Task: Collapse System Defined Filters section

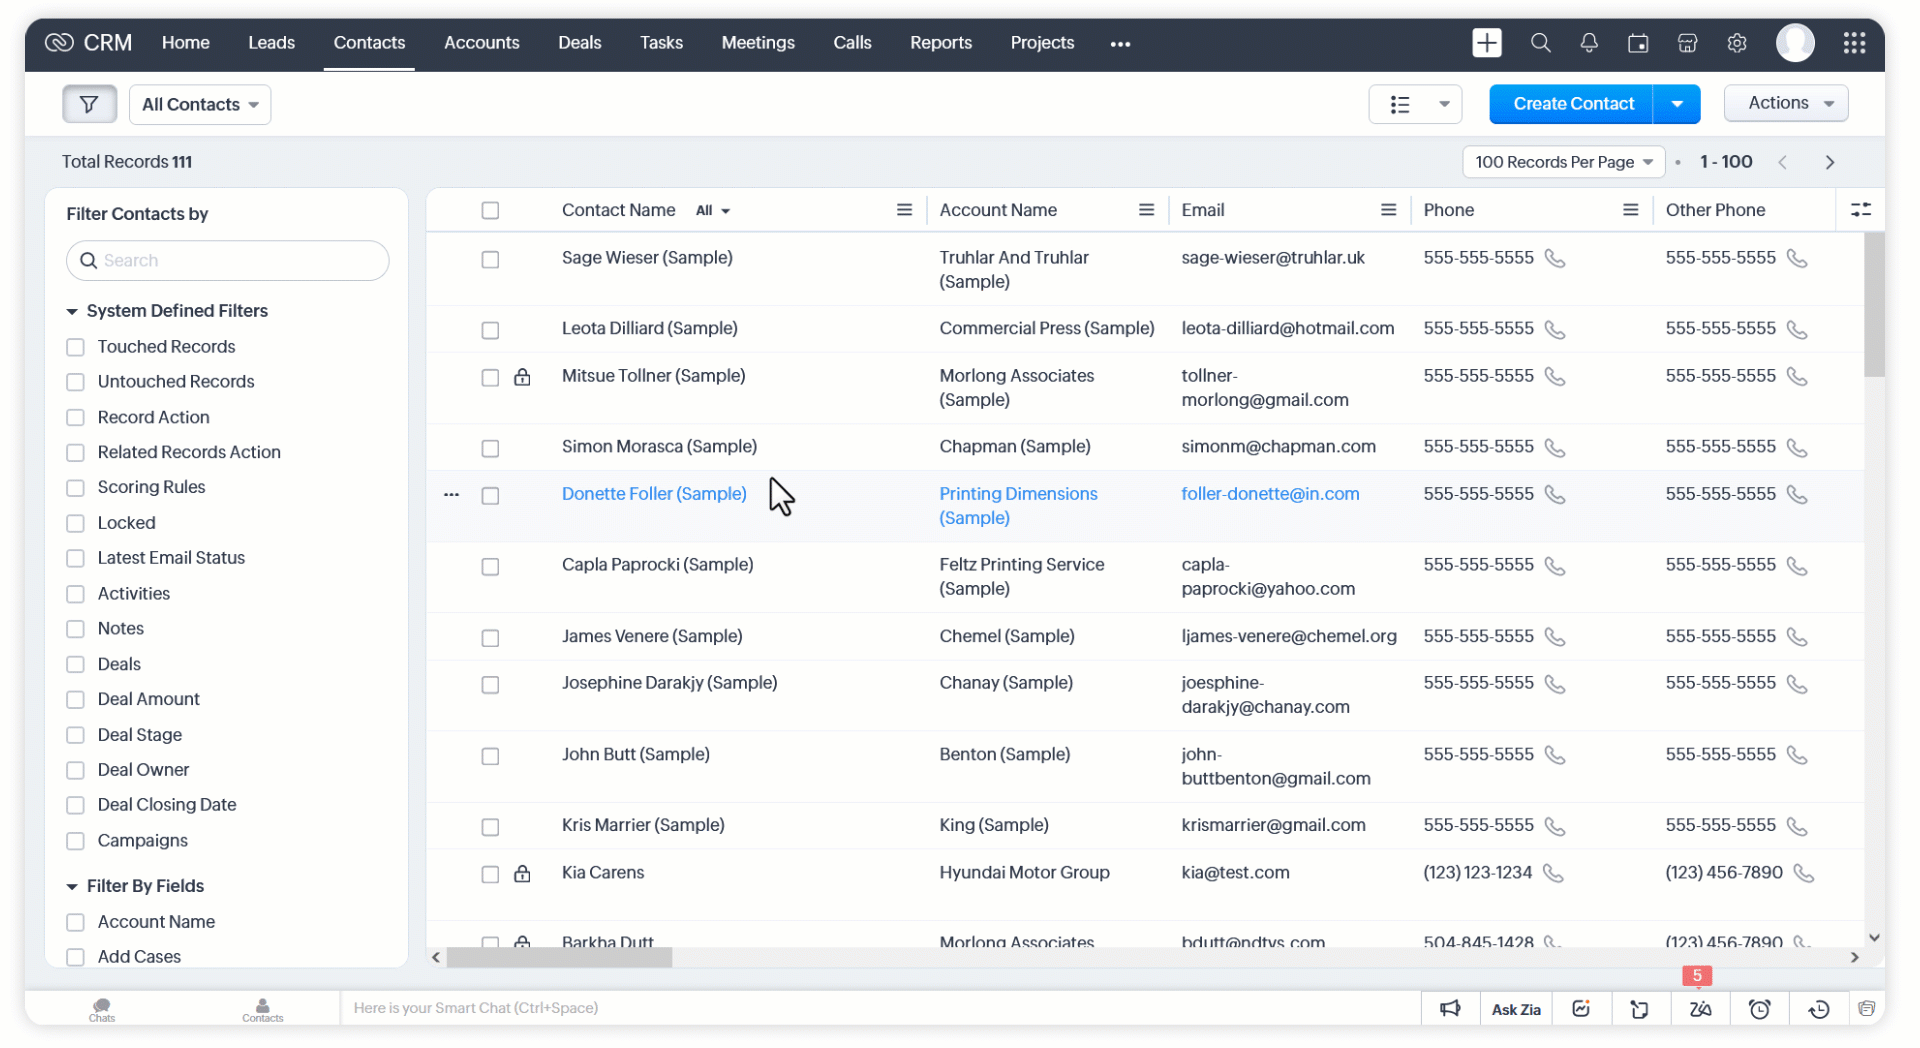Action: pyautogui.click(x=72, y=312)
